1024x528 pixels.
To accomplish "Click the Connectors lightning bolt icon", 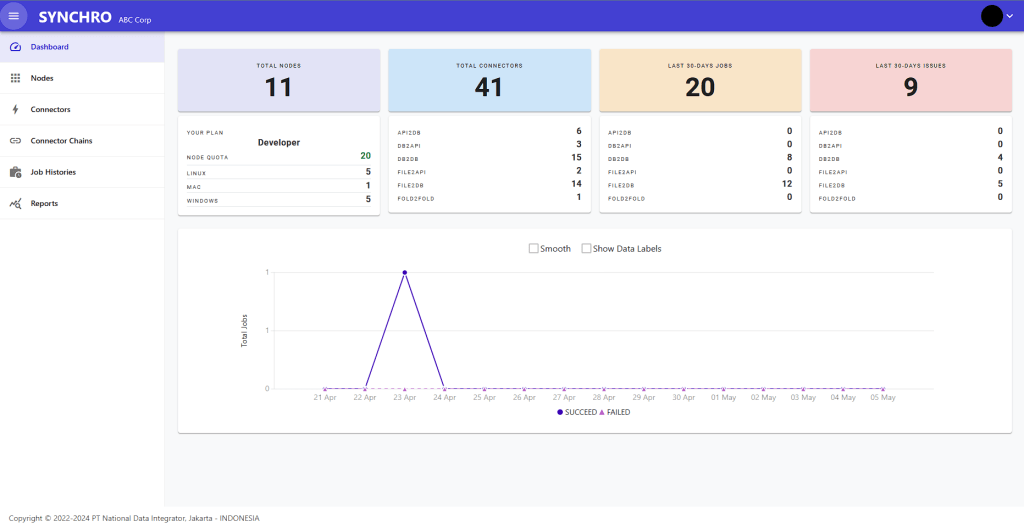I will point(16,110).
